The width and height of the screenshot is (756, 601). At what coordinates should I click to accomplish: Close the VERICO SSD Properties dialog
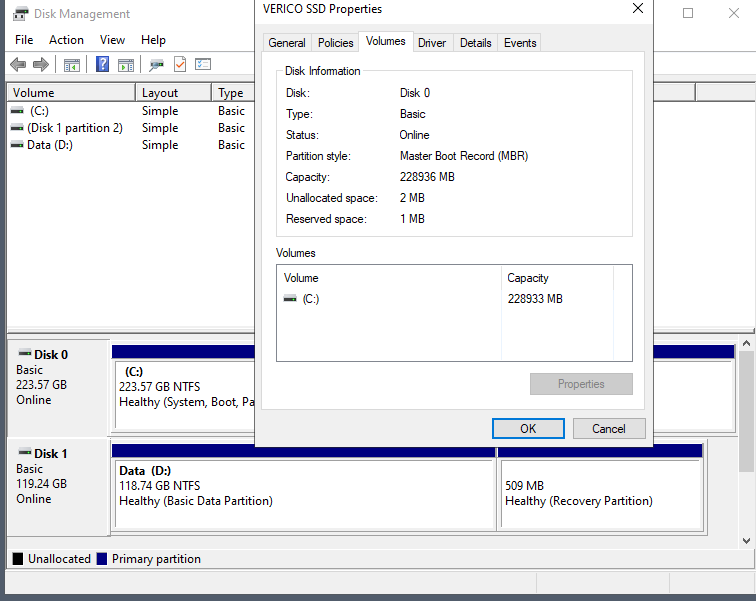click(x=638, y=9)
